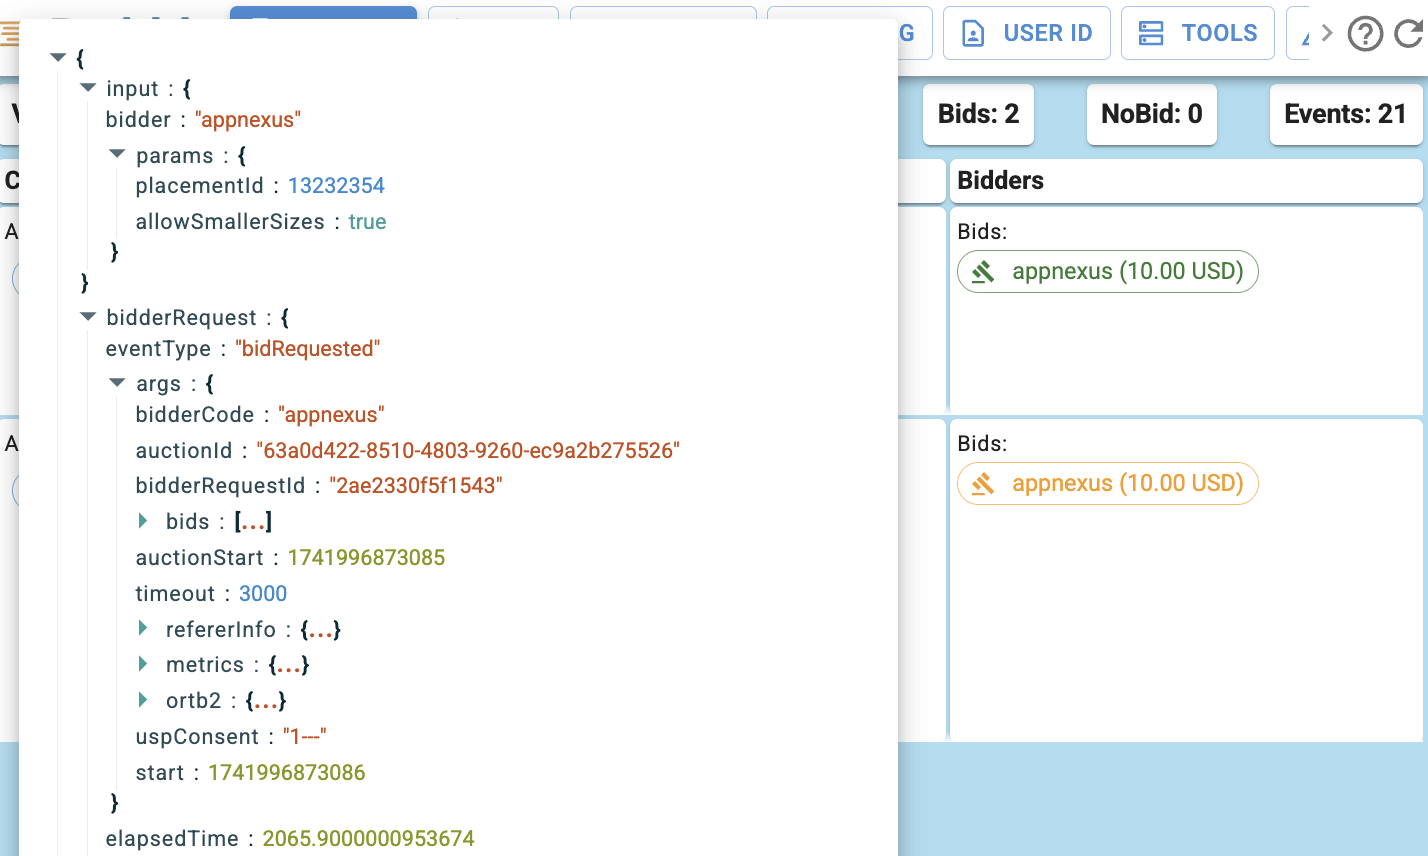Image resolution: width=1428 pixels, height=856 pixels.
Task: Click the NoBid: 0 counter
Action: tap(1151, 114)
